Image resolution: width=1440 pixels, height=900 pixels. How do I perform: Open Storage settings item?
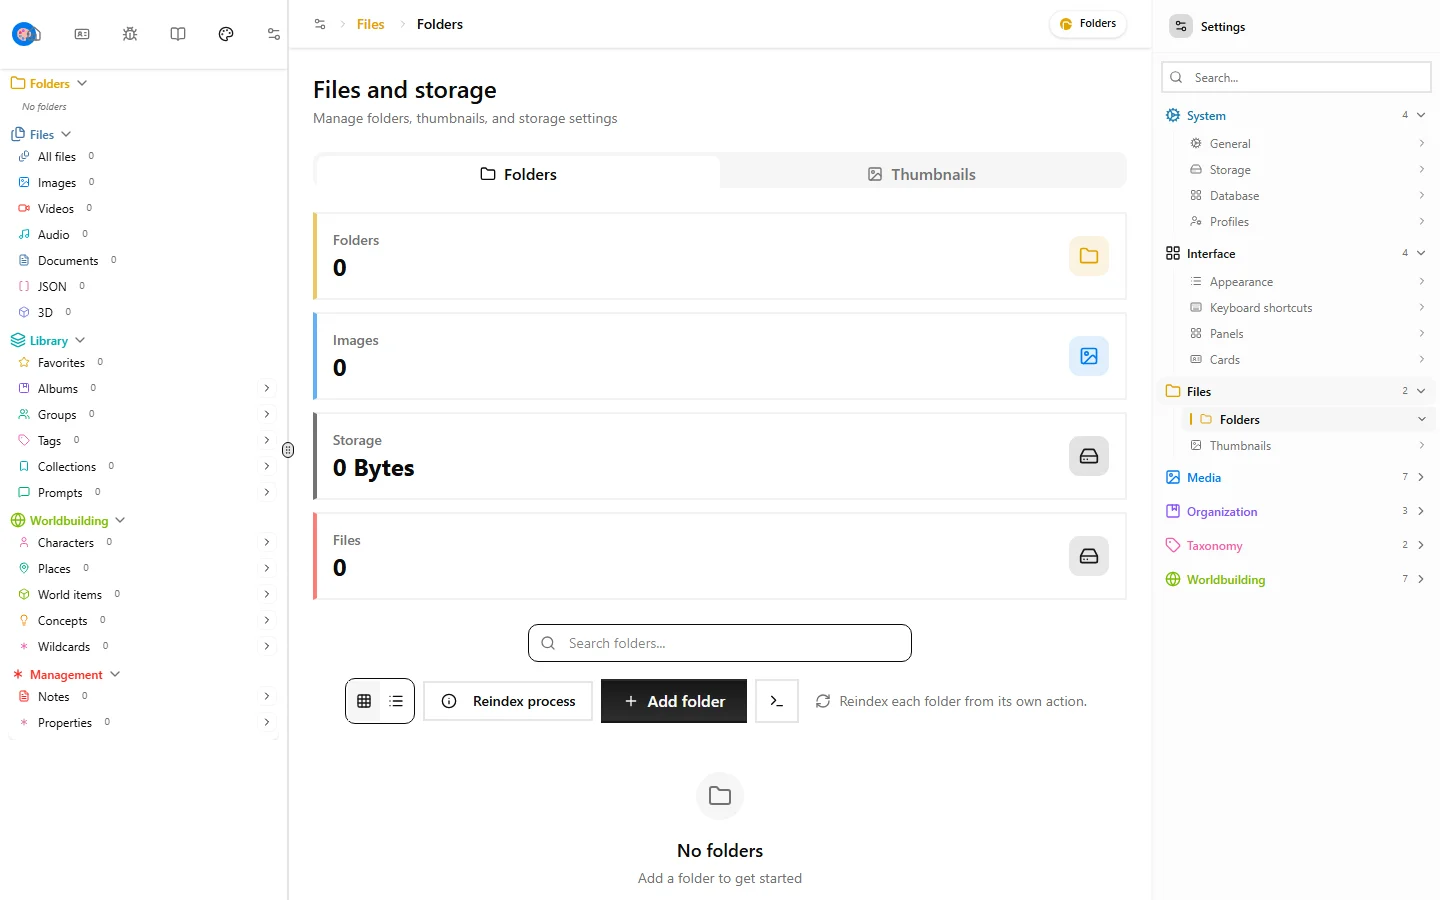1307,170
